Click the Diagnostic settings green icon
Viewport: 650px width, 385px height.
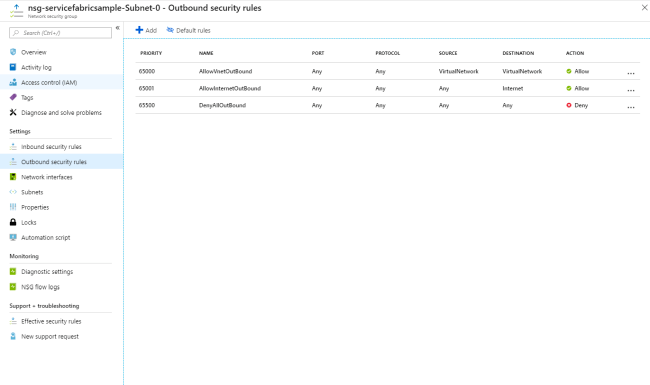(x=13, y=271)
